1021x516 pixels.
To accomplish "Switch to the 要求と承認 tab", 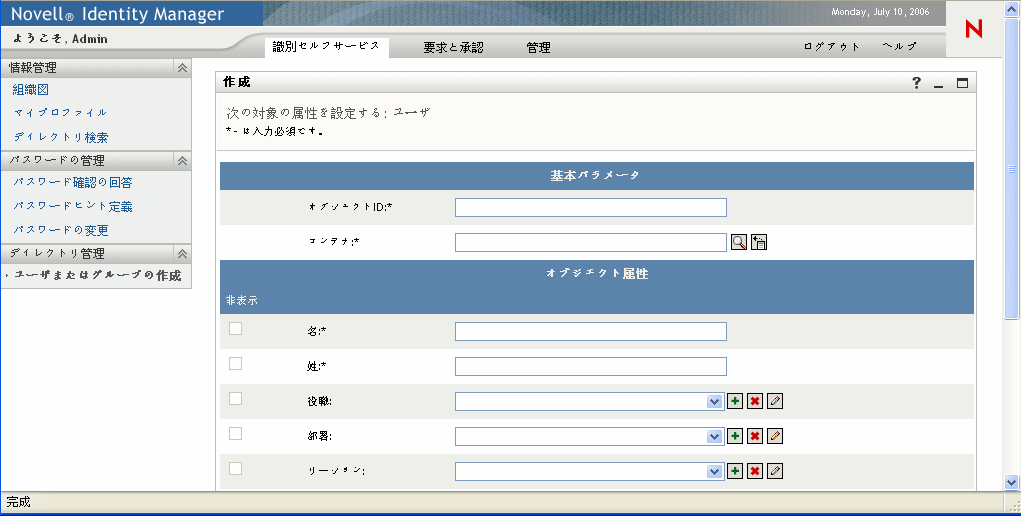I will point(453,48).
